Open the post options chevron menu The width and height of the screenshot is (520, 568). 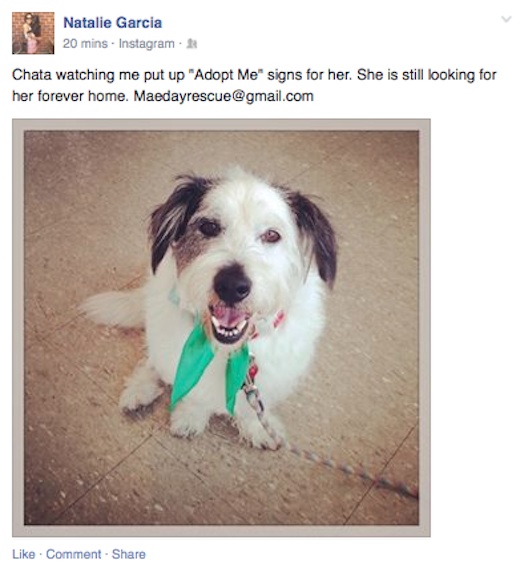coord(506,19)
